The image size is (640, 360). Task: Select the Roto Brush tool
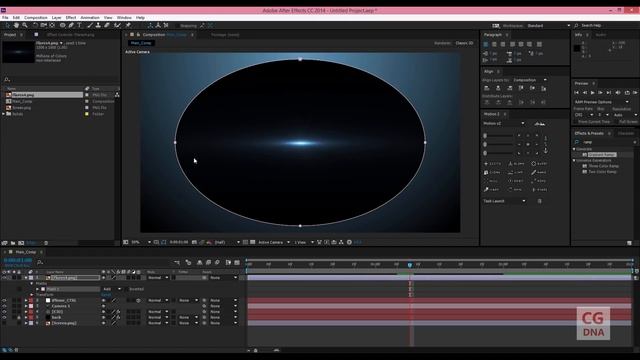point(118,25)
